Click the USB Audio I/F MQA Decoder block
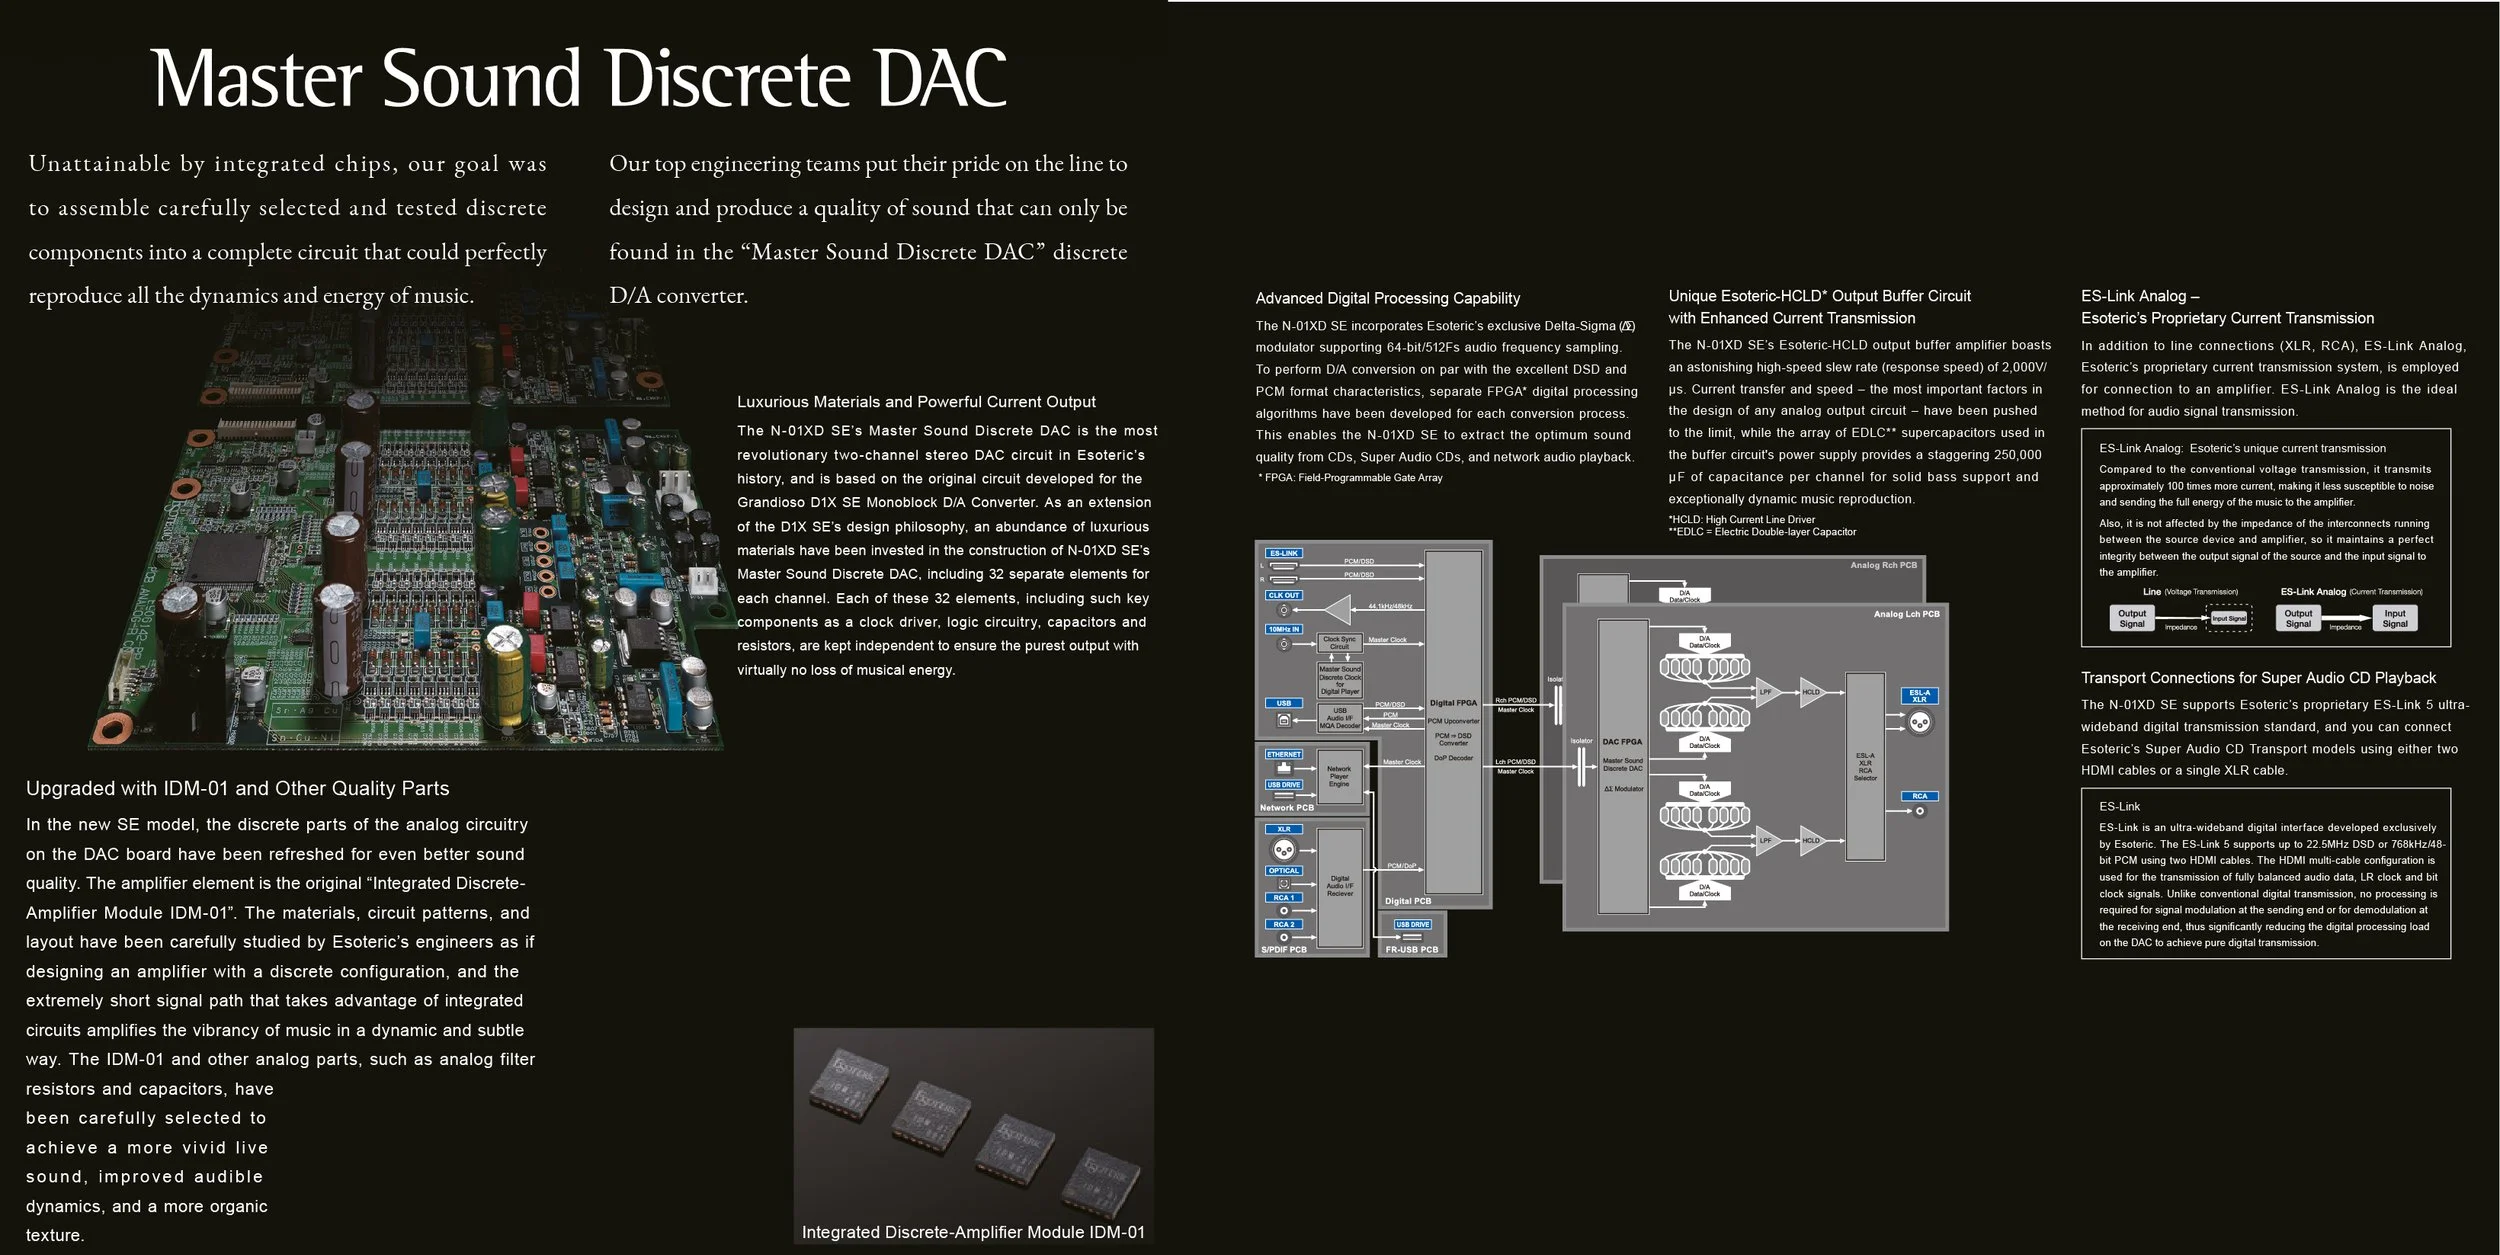The height and width of the screenshot is (1255, 2500). pyautogui.click(x=1340, y=718)
